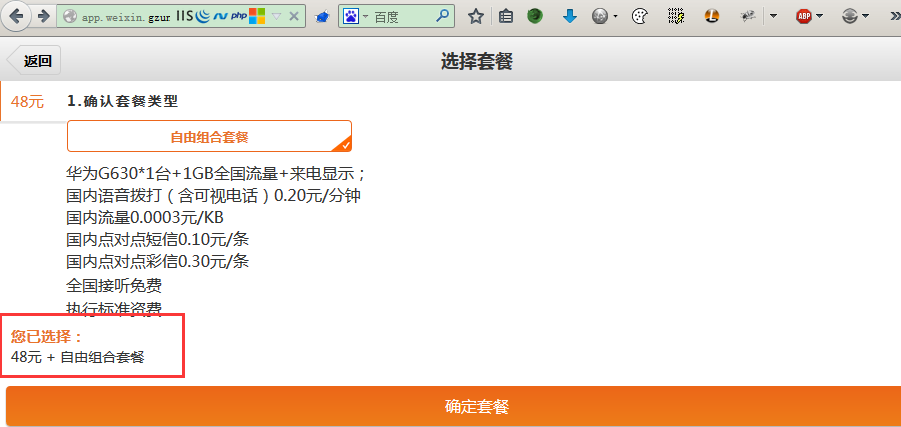The height and width of the screenshot is (427, 901).
Task: Go back with the browser back arrow
Action: (17, 16)
